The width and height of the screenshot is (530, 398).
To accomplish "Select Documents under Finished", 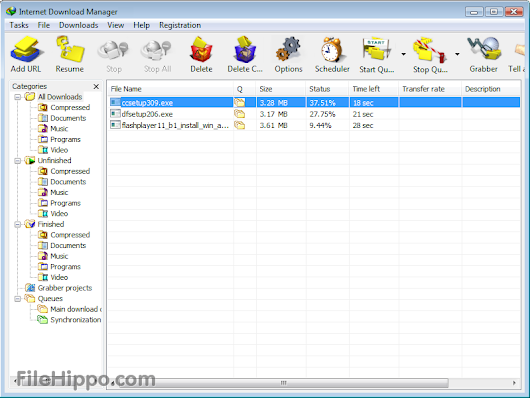I will tap(68, 245).
